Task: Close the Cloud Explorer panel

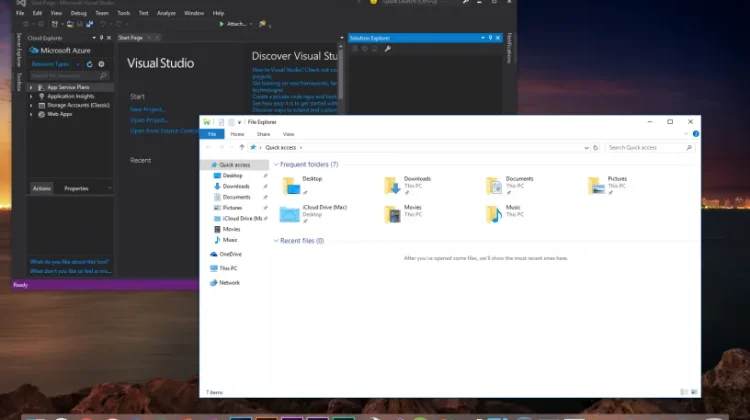Action: [109, 38]
